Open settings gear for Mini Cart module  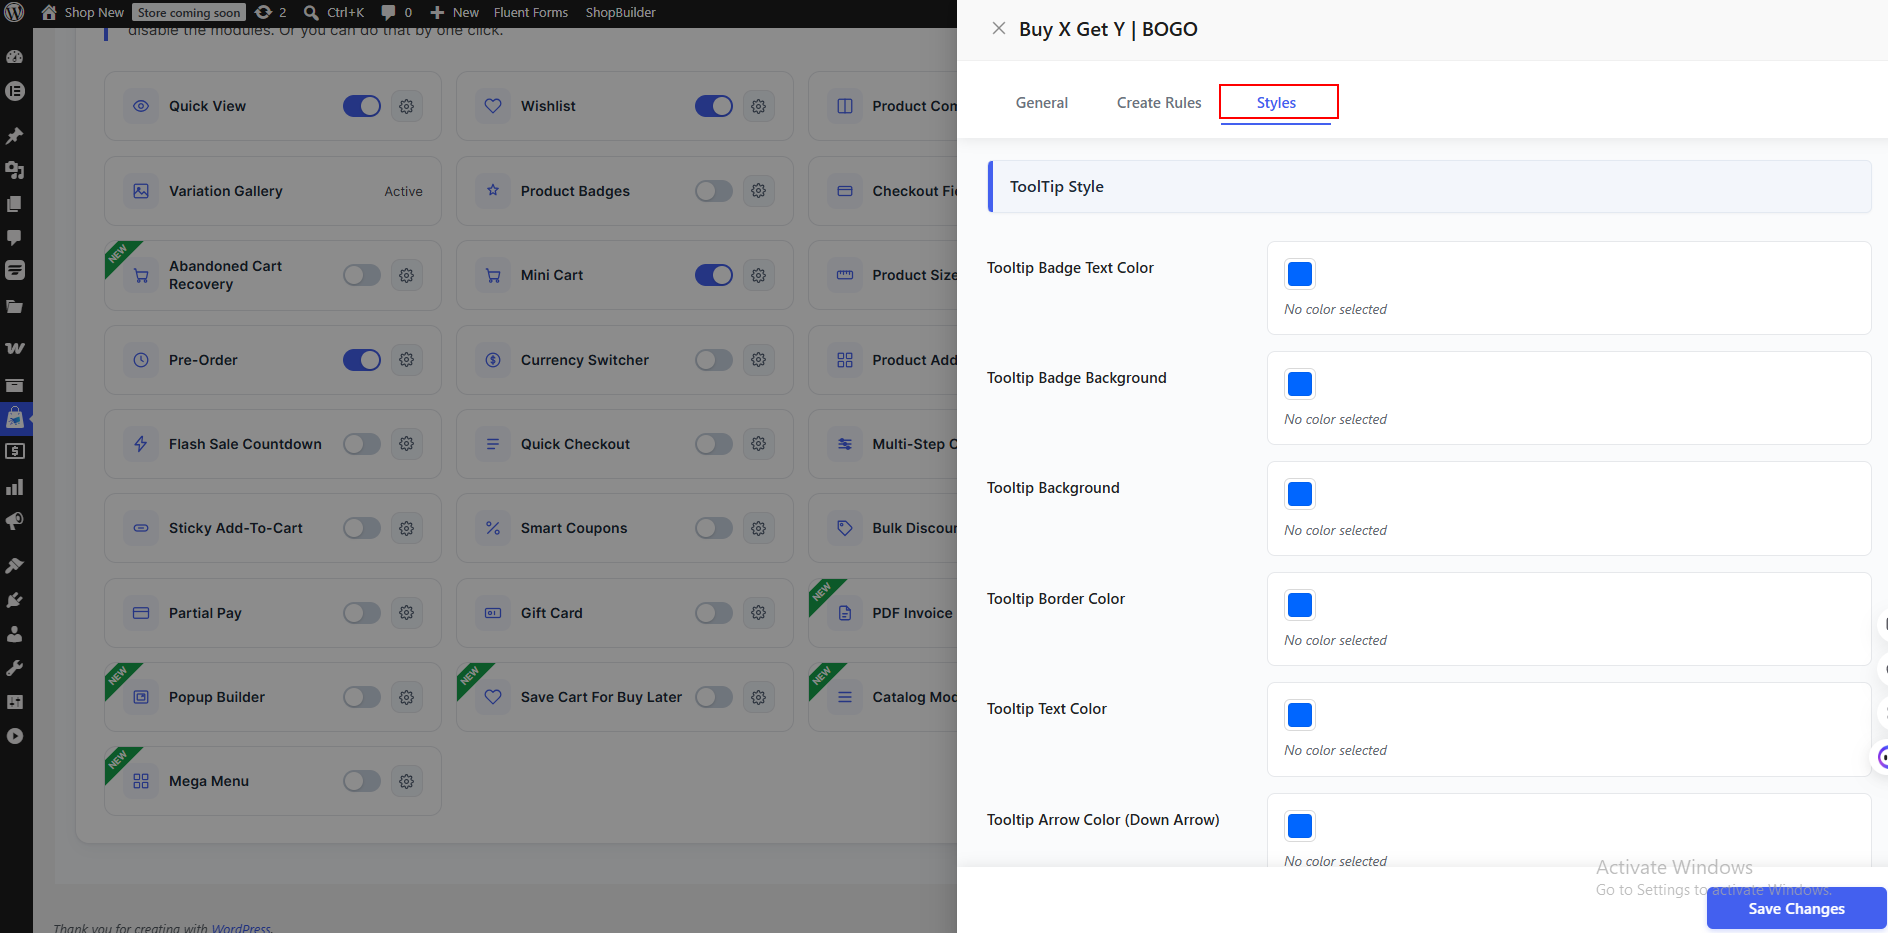758,275
